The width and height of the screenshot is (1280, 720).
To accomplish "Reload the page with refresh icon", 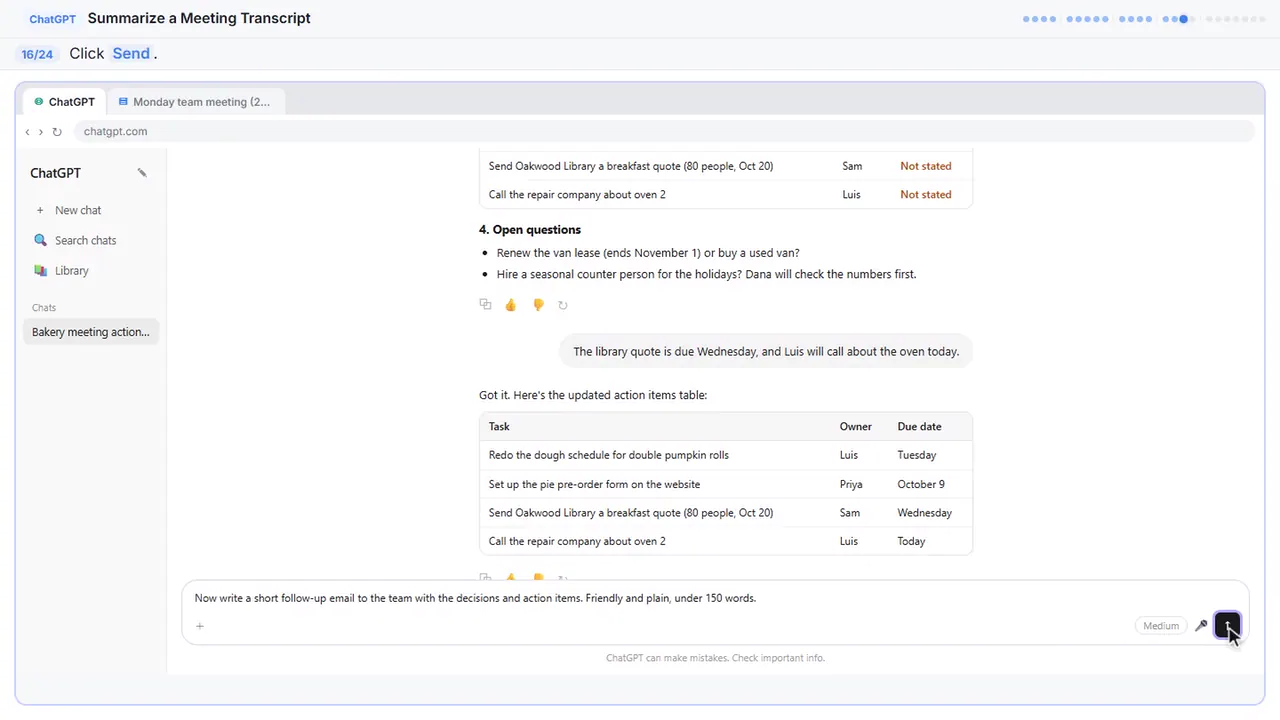I will click(57, 132).
